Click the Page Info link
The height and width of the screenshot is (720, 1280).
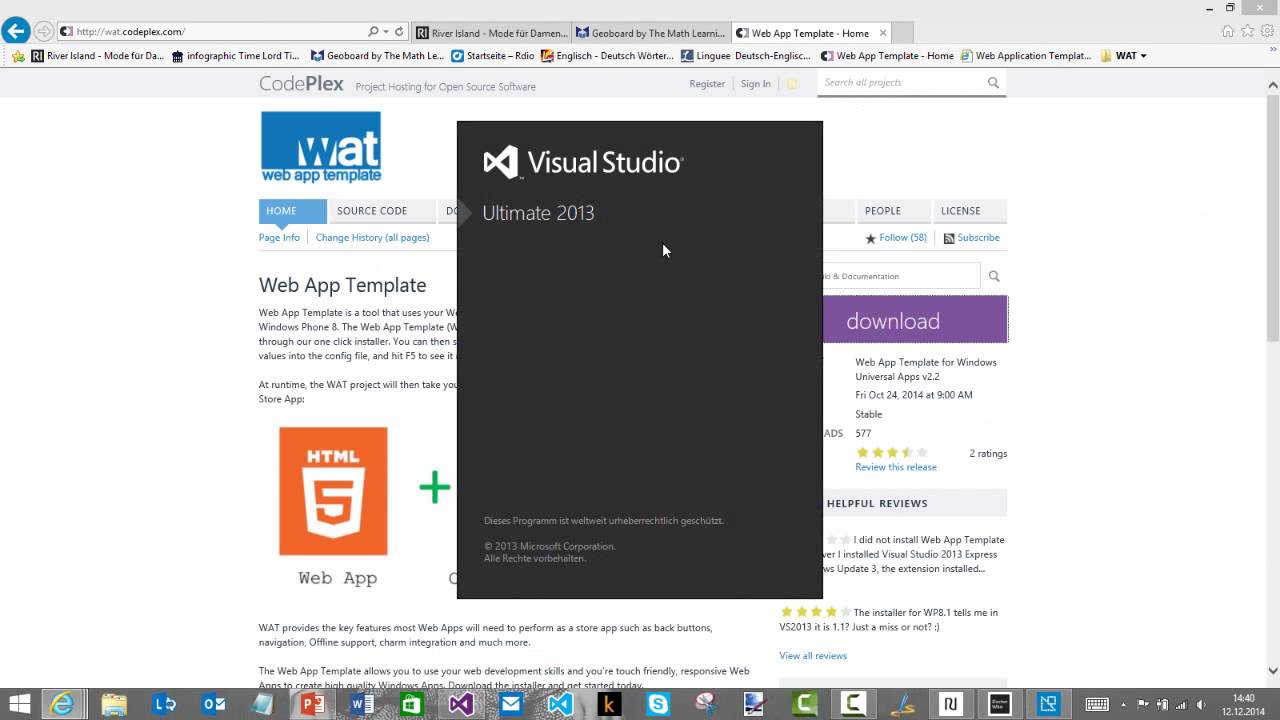(279, 238)
